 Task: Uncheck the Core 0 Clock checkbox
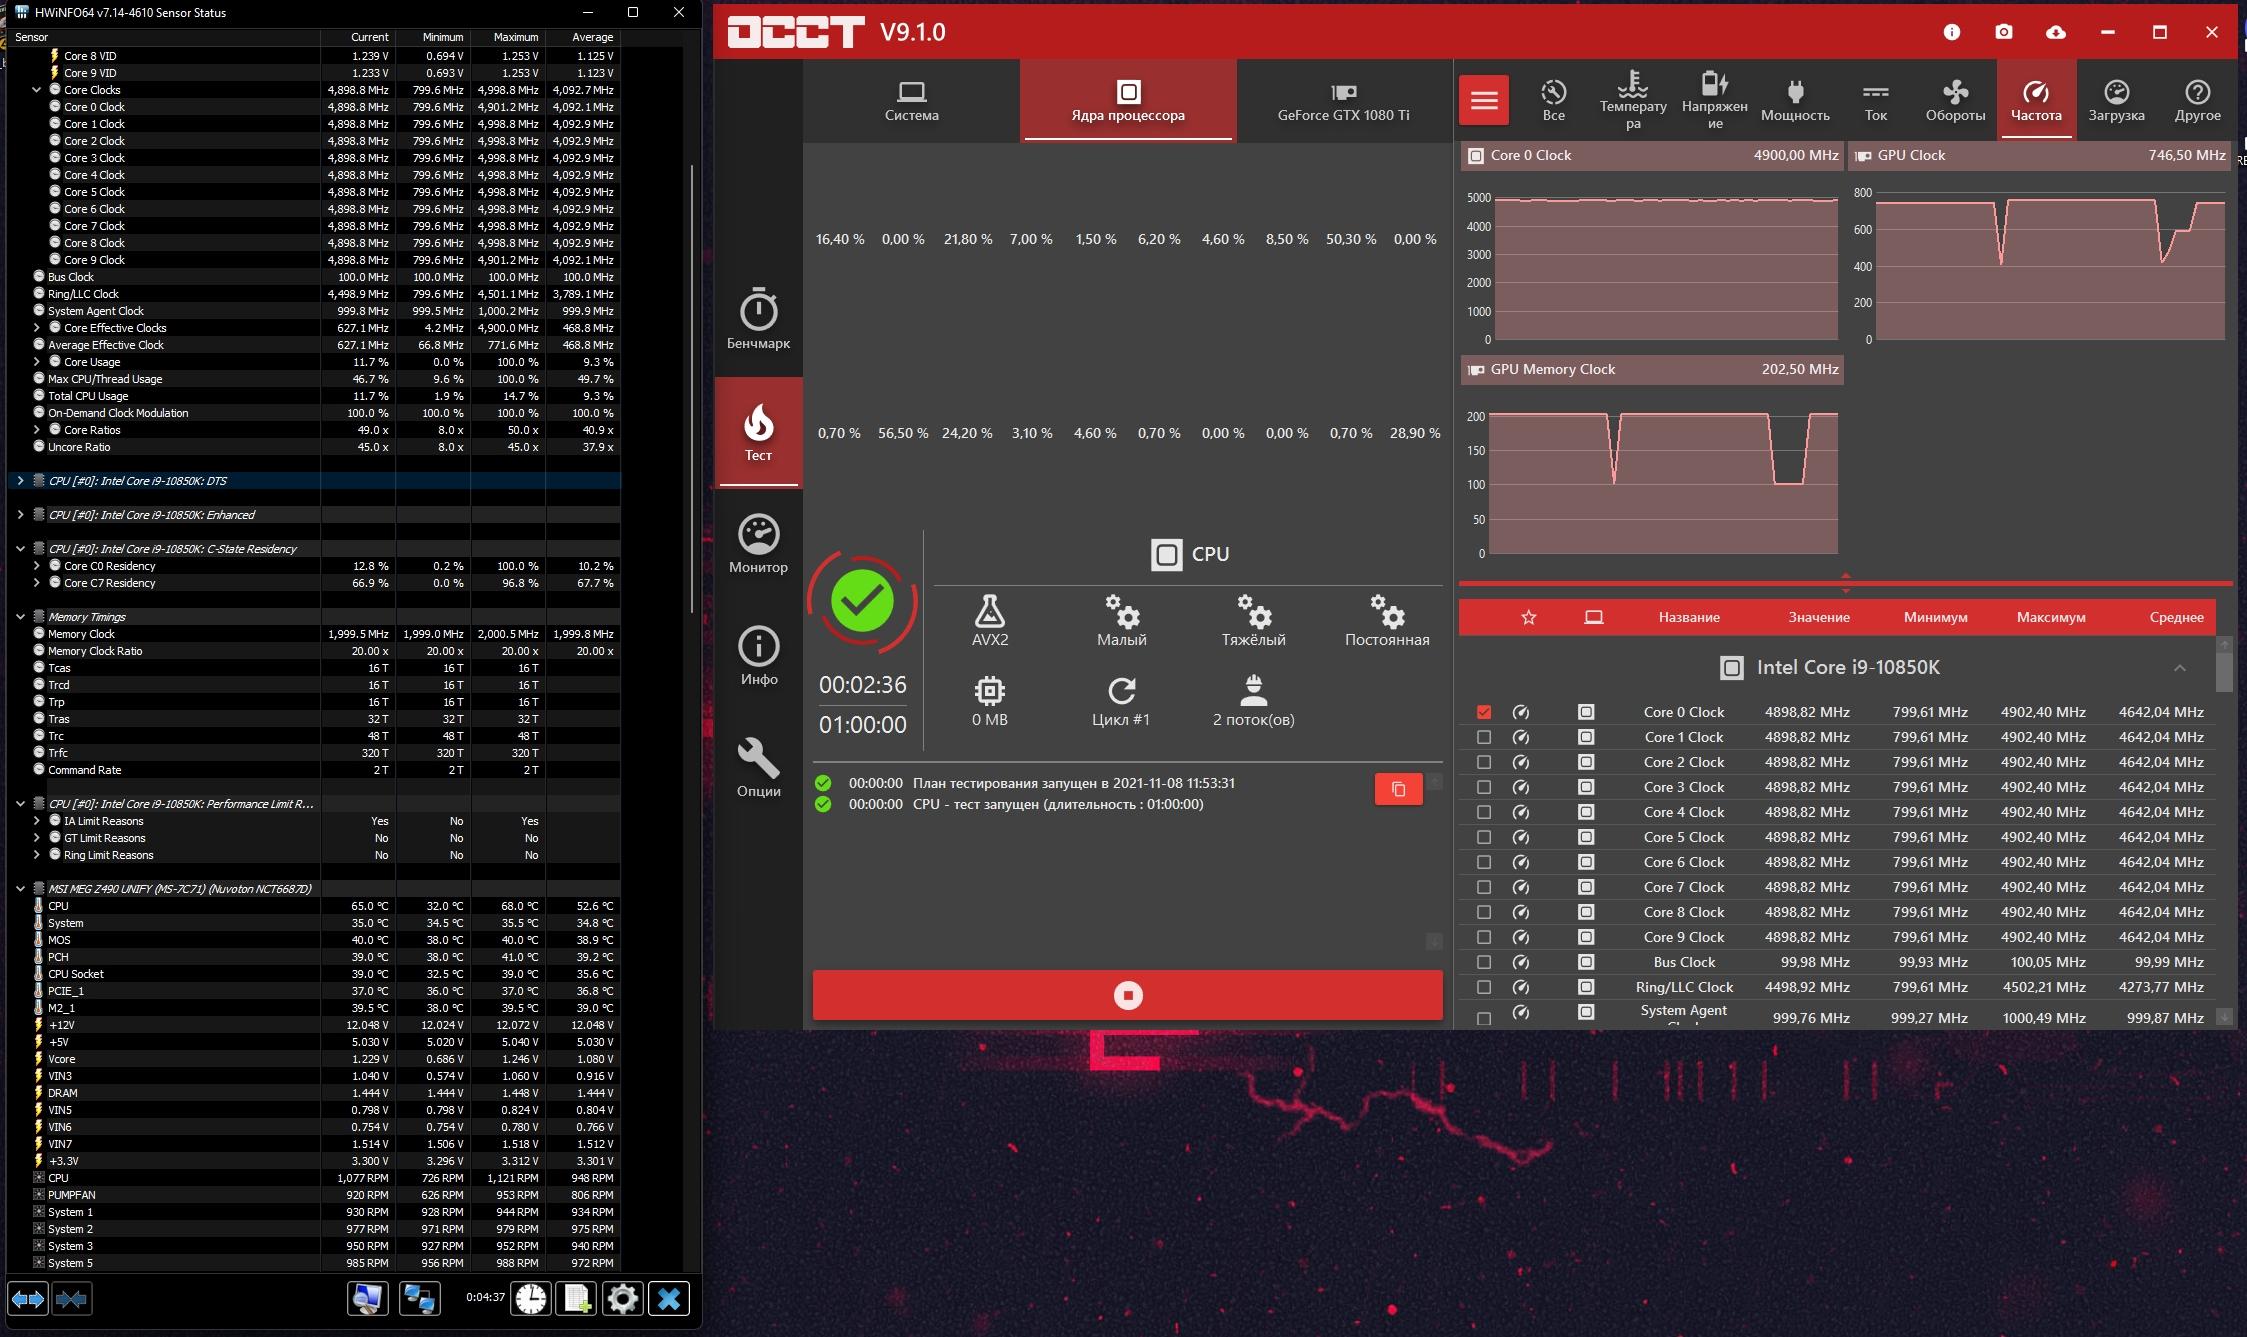[x=1484, y=712]
